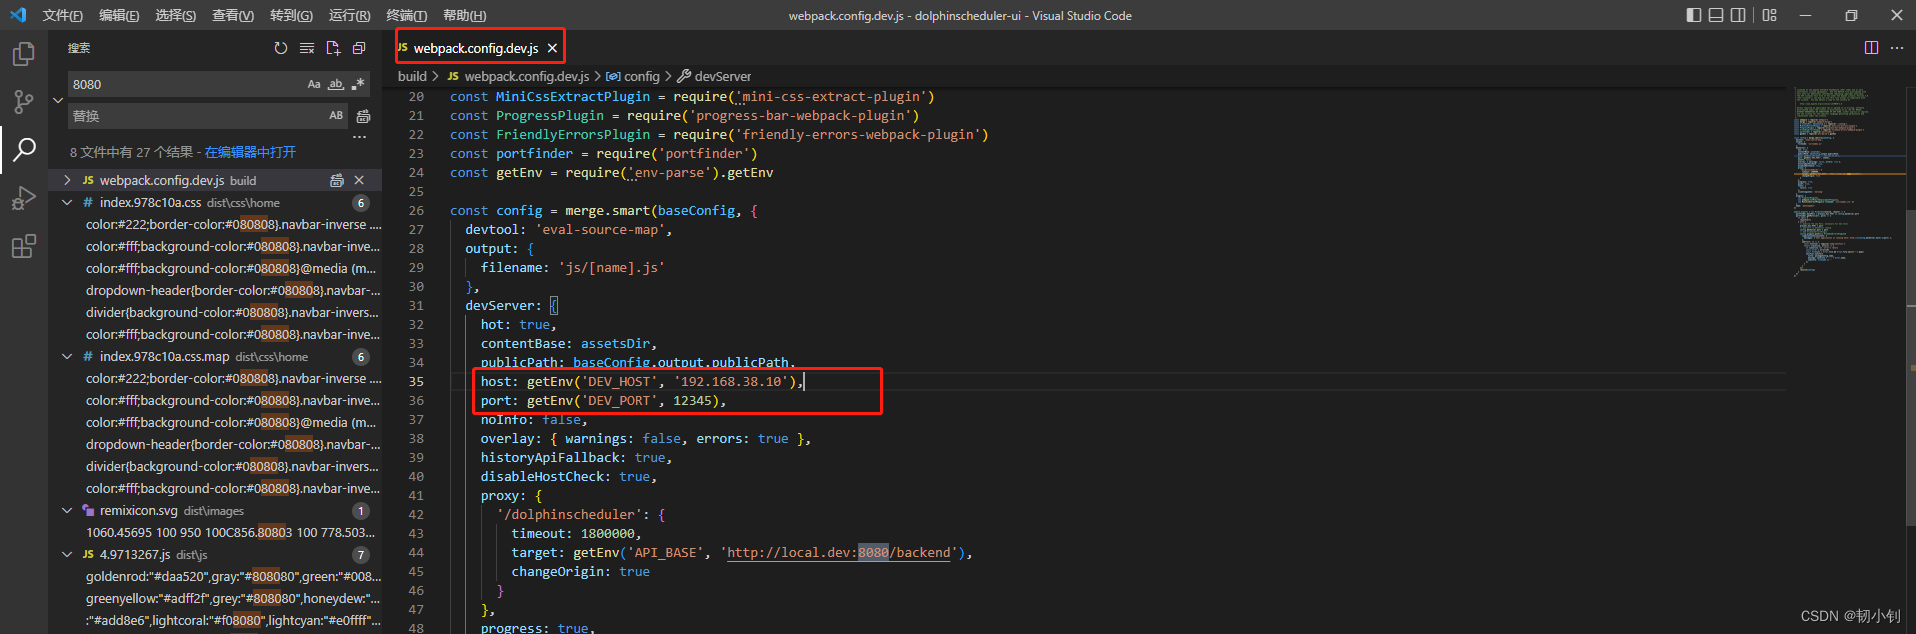Open the 帮助(H) menu

click(464, 15)
